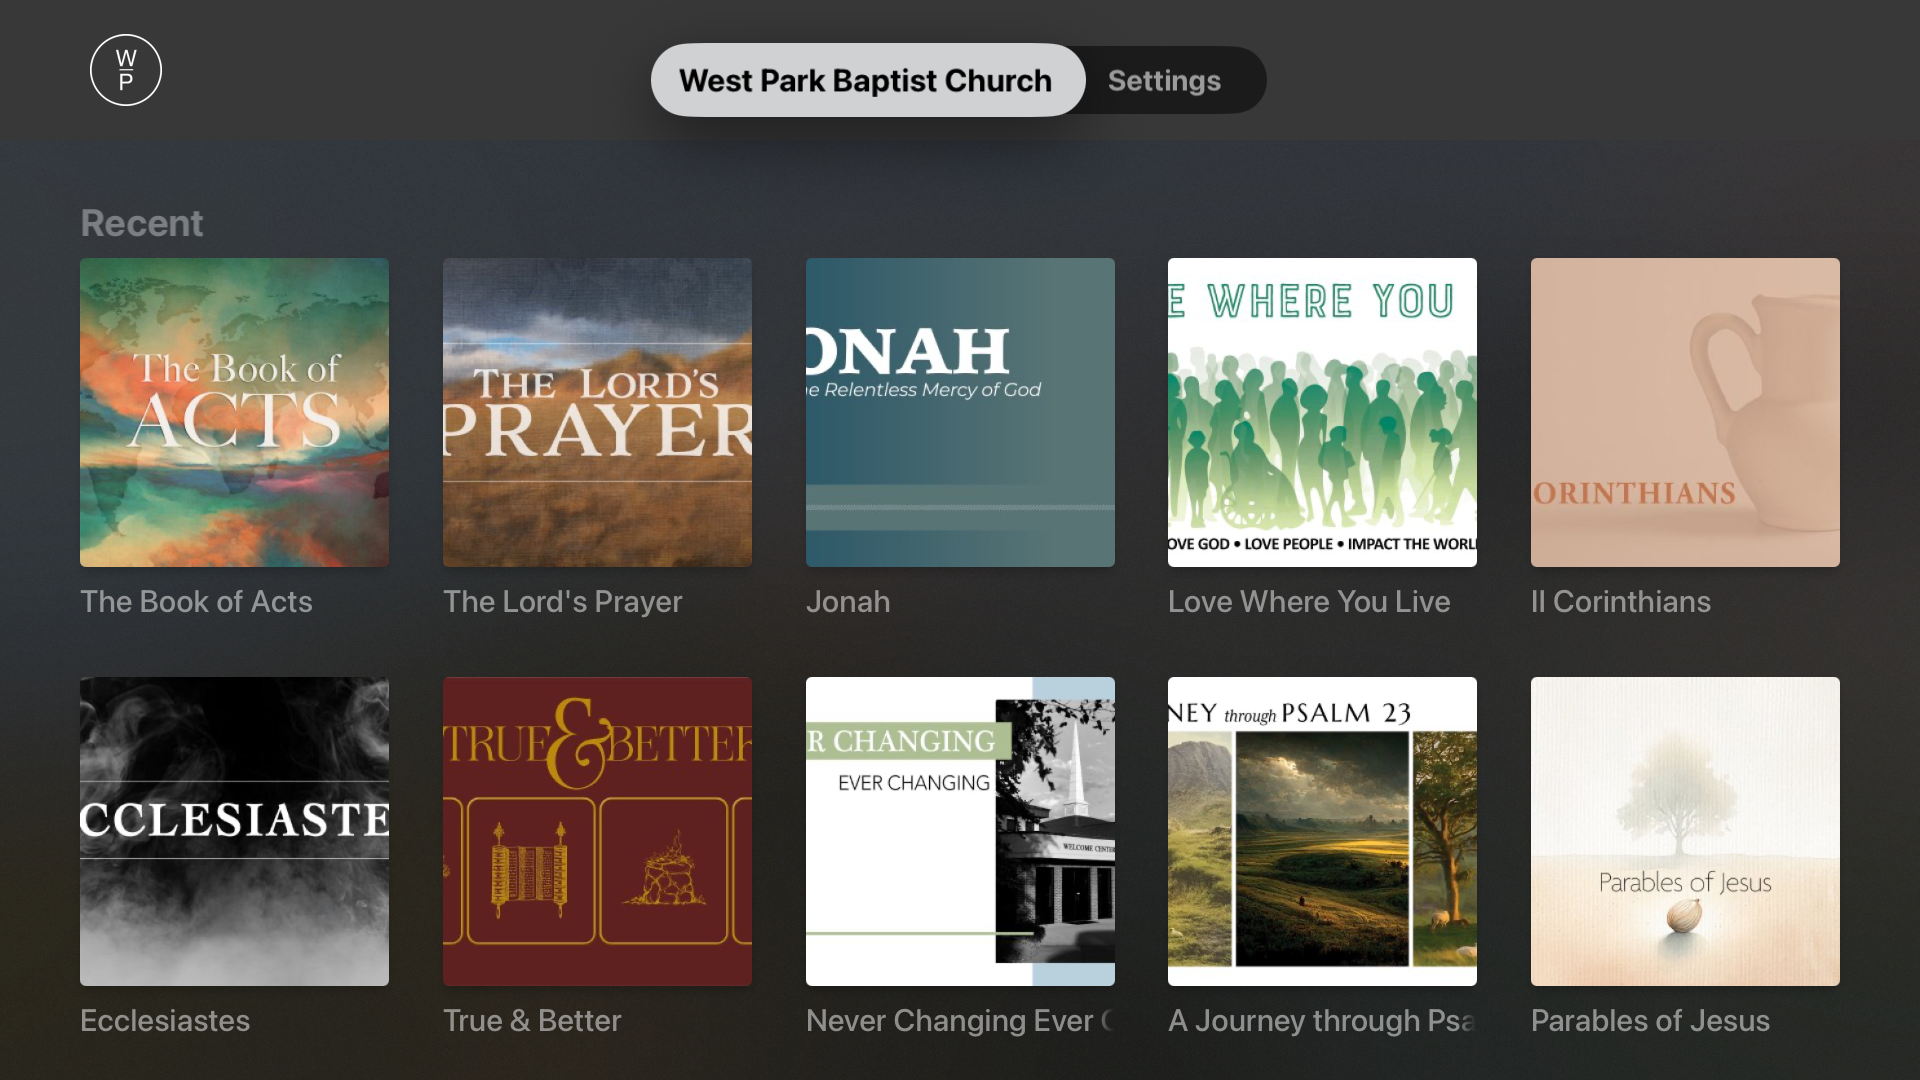Select the II Corinthians series cover
Screen dimensions: 1920x1080
coord(1685,412)
